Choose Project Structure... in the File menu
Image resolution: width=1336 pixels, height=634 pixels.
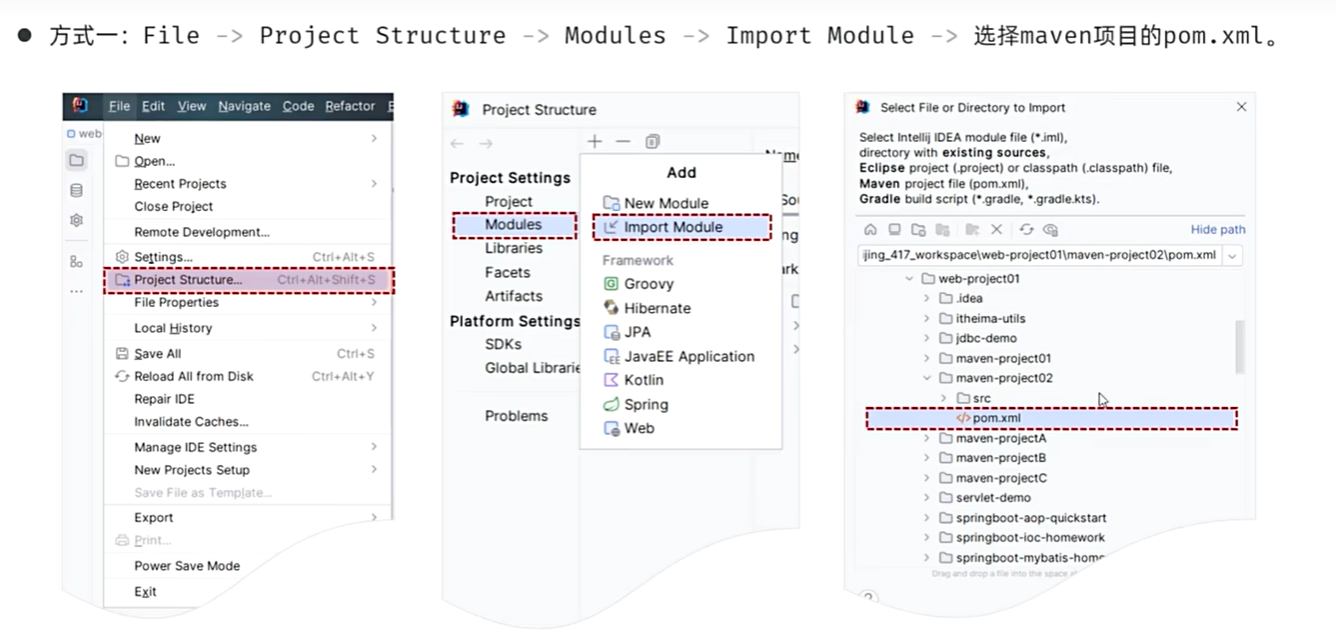tap(249, 280)
